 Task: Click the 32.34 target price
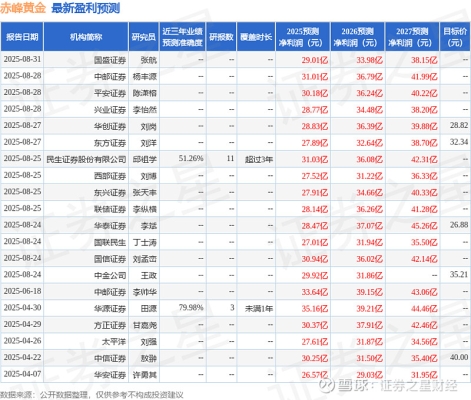pos(459,142)
